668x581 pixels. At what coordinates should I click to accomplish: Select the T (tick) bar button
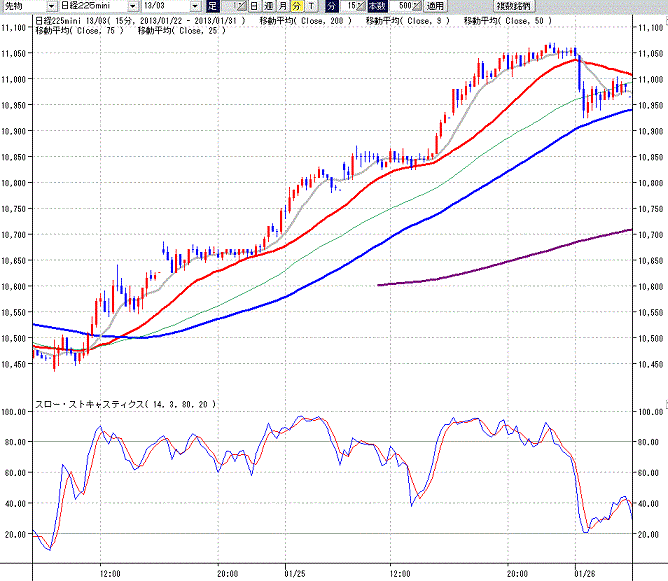[x=311, y=6]
